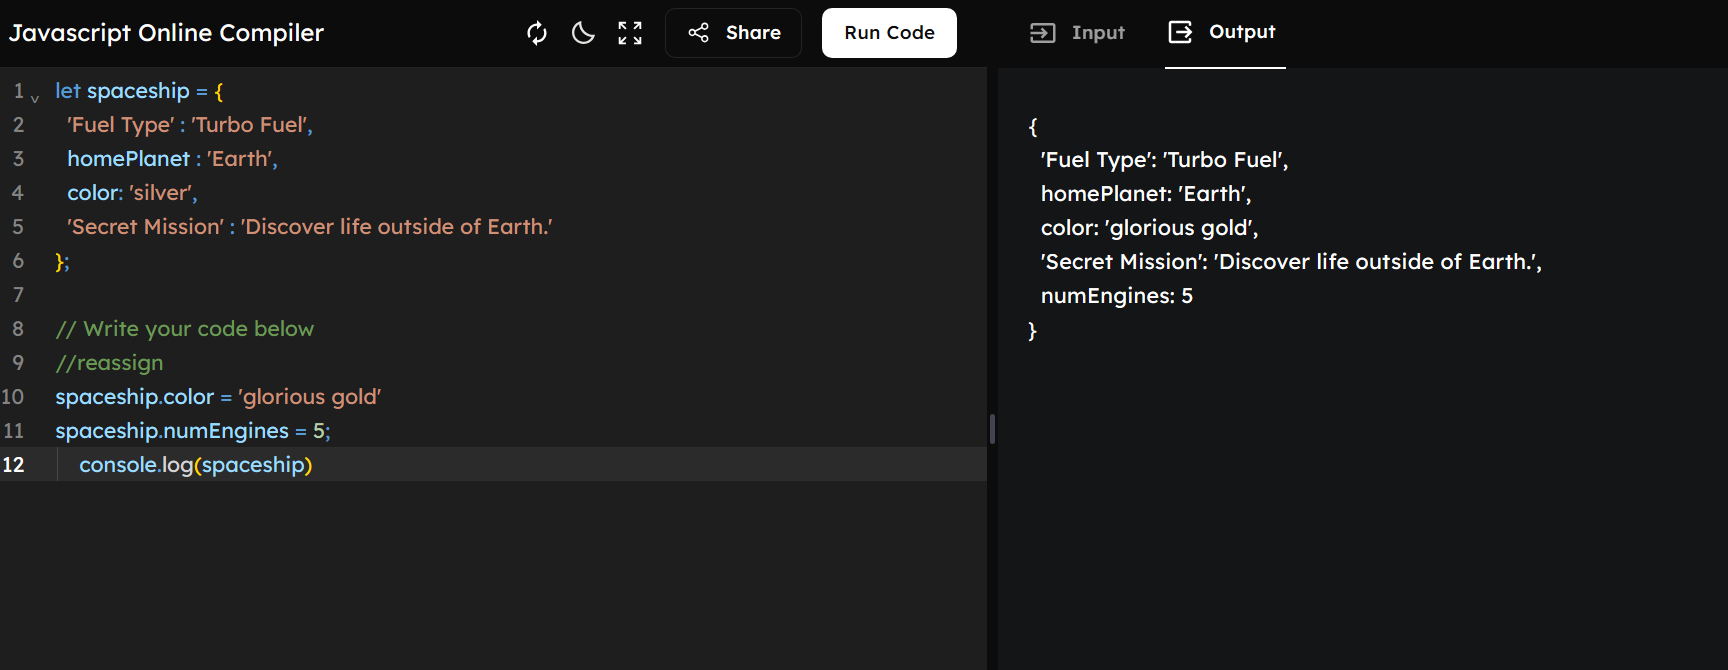Click line number 7 in the gutter
The image size is (1728, 670).
tap(18, 295)
